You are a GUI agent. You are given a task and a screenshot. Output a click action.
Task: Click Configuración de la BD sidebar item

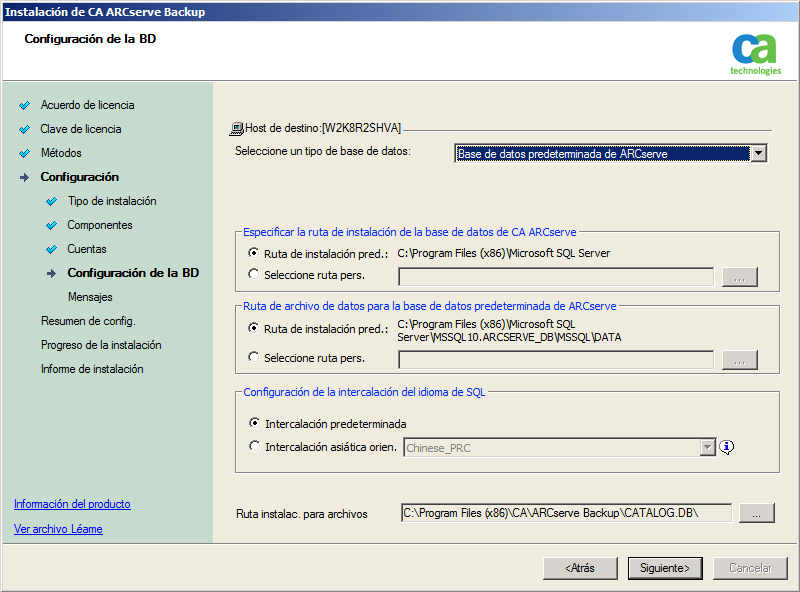[133, 273]
